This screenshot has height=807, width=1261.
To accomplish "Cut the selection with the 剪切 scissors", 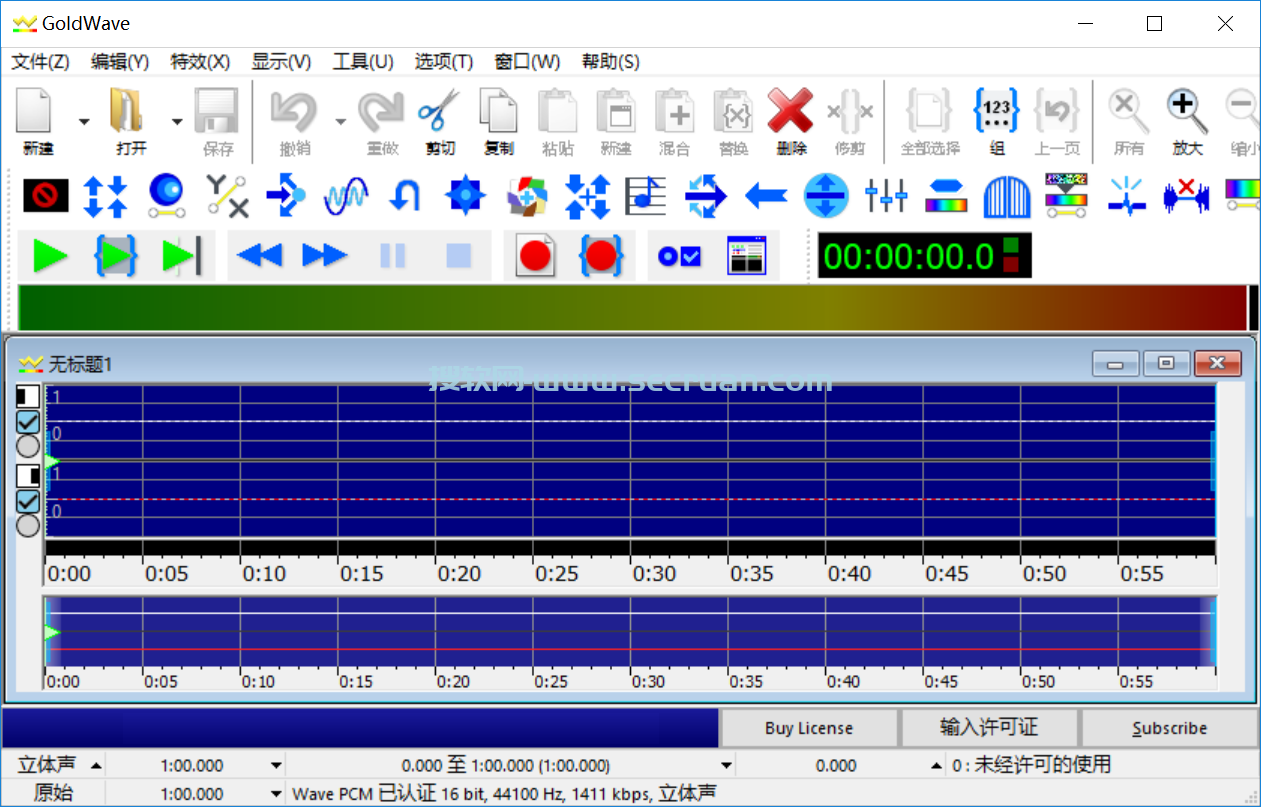I will coord(440,121).
